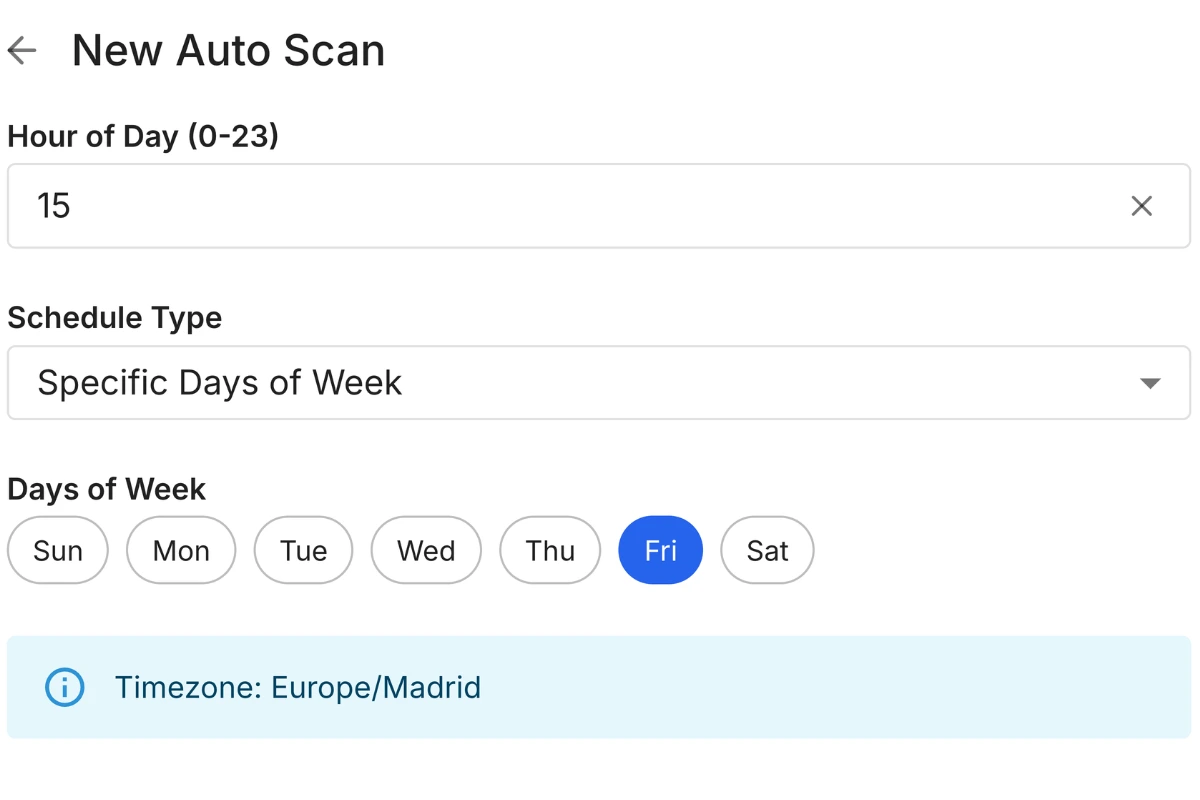Toggle the Mon day pill
The width and height of the screenshot is (1200, 800).
point(180,550)
